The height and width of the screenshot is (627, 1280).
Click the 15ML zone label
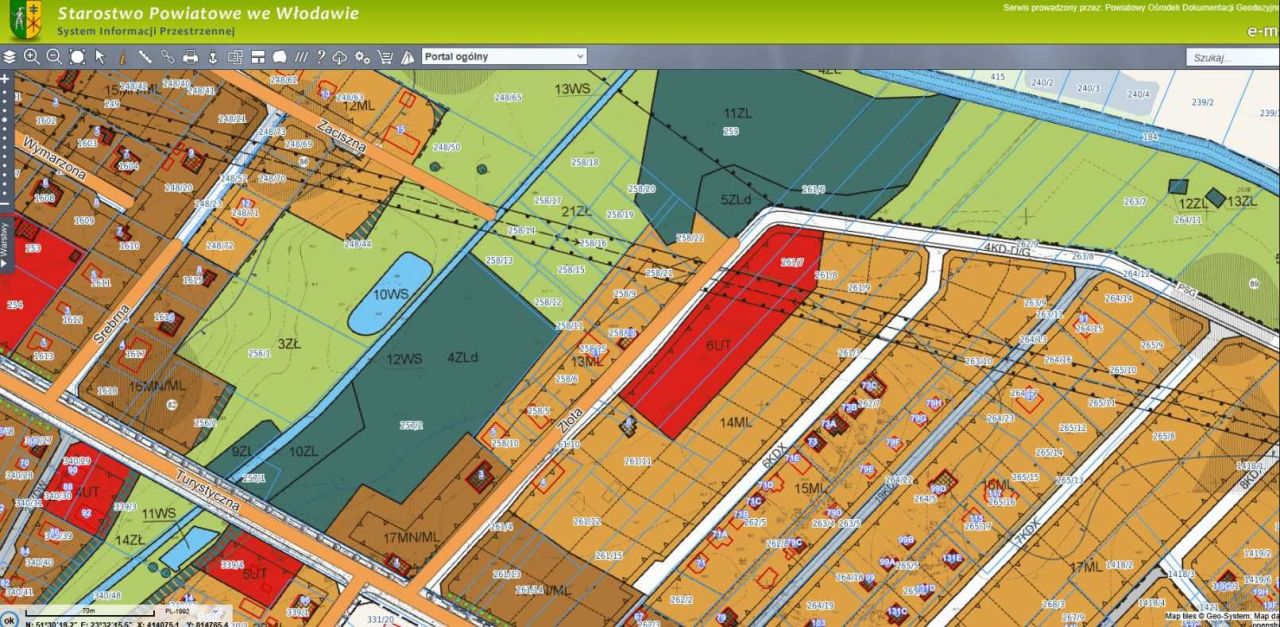click(x=812, y=488)
